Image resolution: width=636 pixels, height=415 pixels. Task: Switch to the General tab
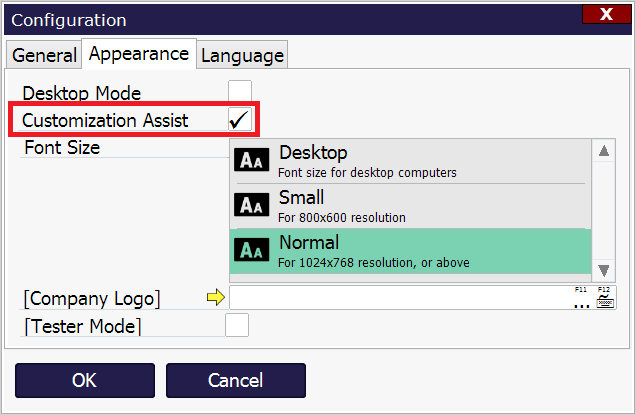pyautogui.click(x=44, y=55)
